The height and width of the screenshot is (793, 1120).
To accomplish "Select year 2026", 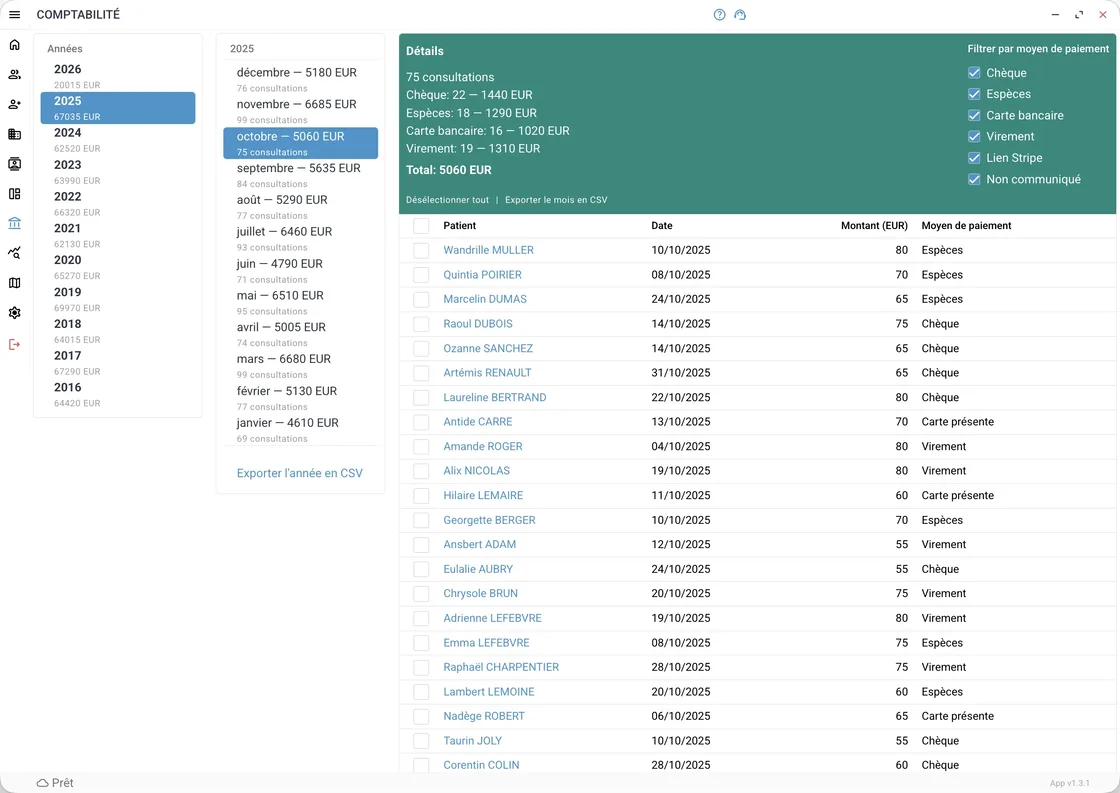I will [118, 76].
